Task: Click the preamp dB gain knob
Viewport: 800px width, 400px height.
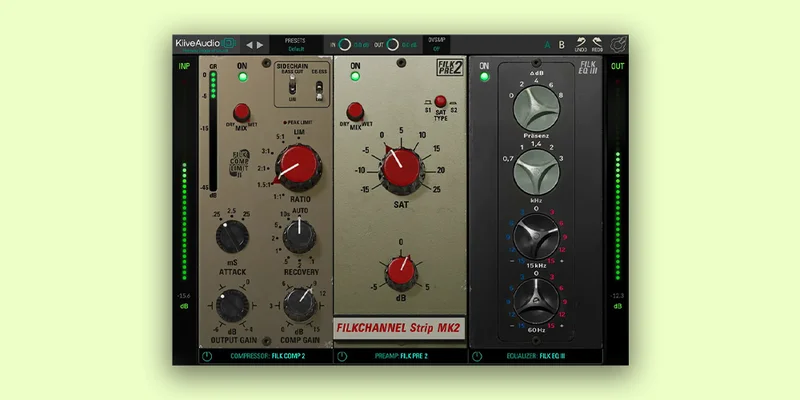Action: click(401, 272)
